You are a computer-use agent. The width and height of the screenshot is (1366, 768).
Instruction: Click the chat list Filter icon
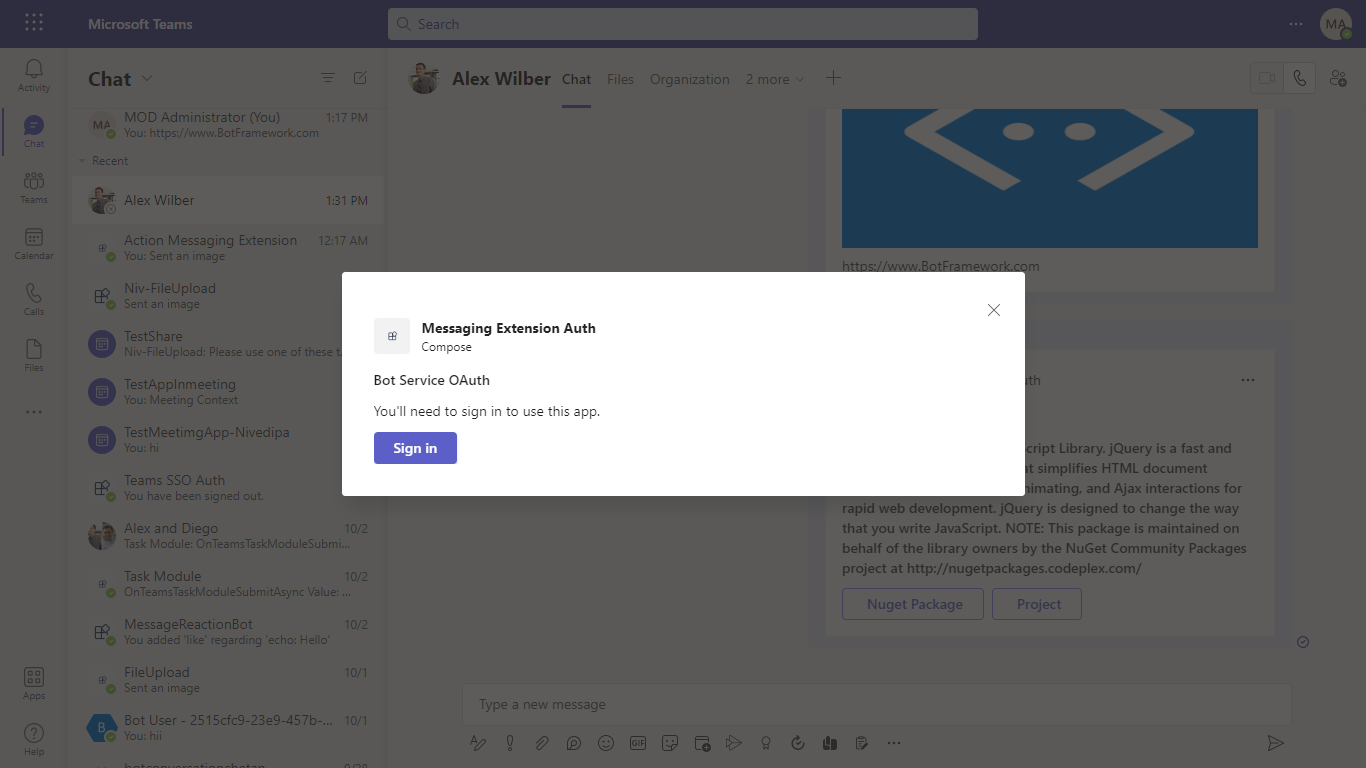pos(327,78)
